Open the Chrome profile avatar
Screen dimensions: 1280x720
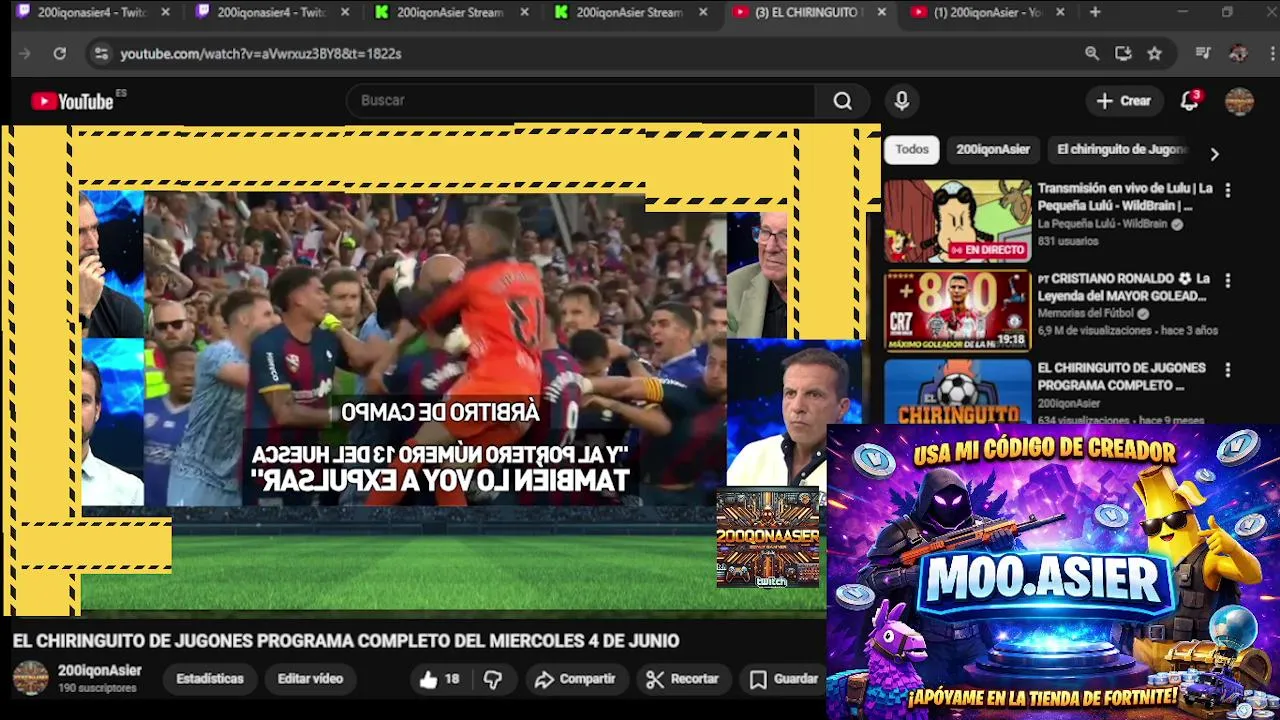click(x=1238, y=54)
